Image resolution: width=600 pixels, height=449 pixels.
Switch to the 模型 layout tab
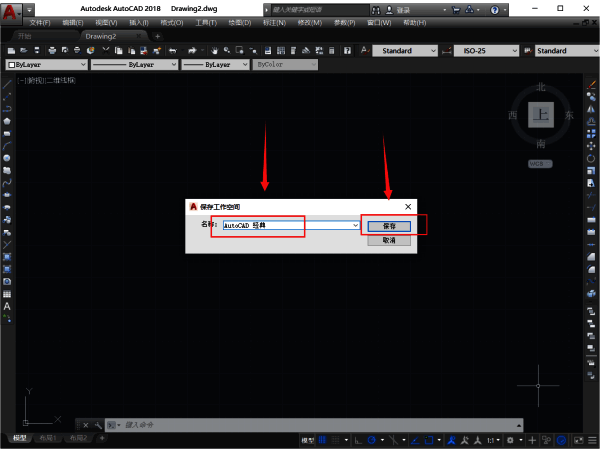(20, 438)
